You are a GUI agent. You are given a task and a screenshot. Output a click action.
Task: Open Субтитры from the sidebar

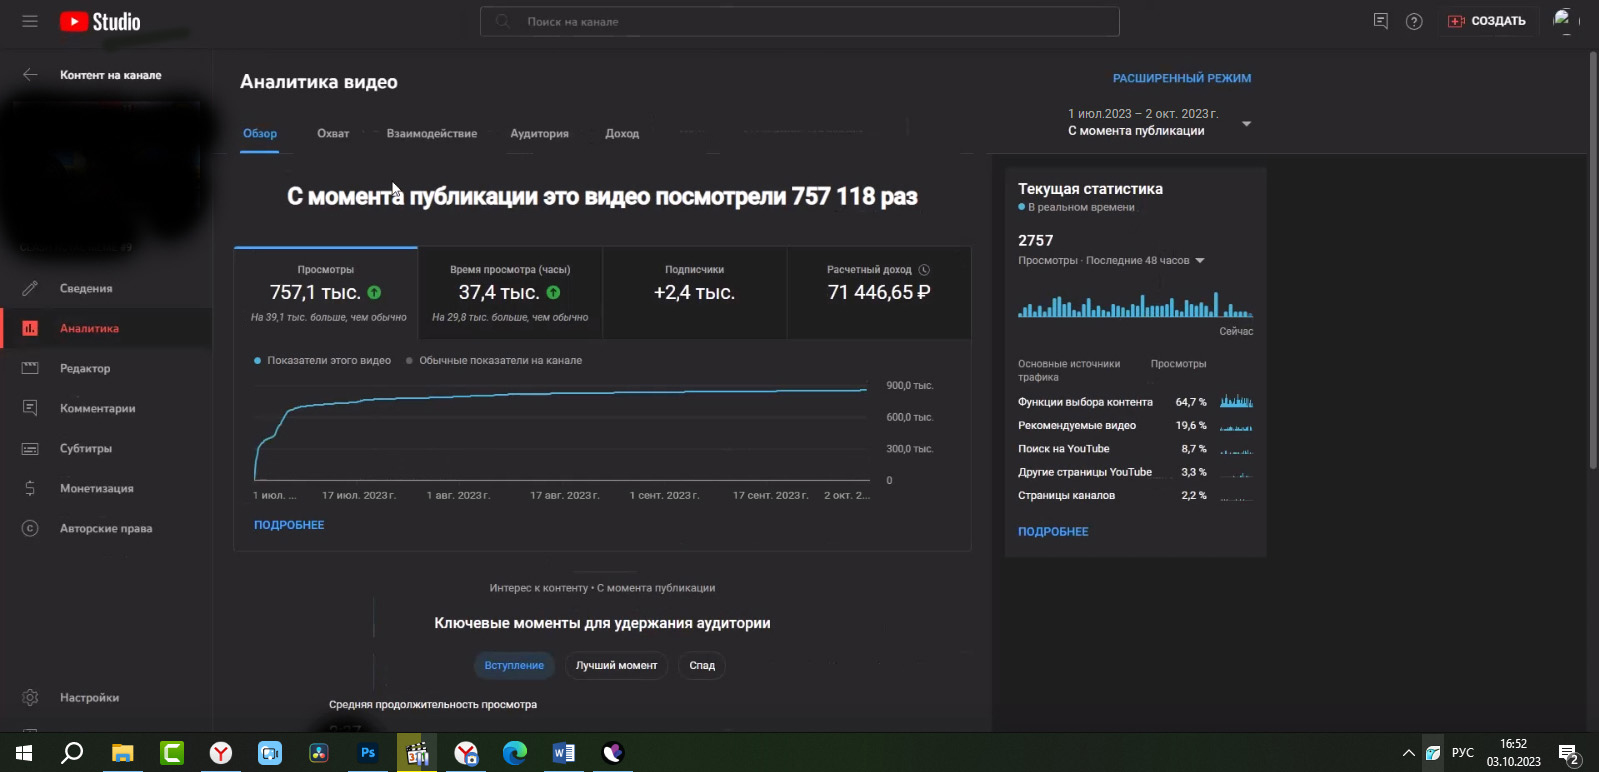point(85,448)
